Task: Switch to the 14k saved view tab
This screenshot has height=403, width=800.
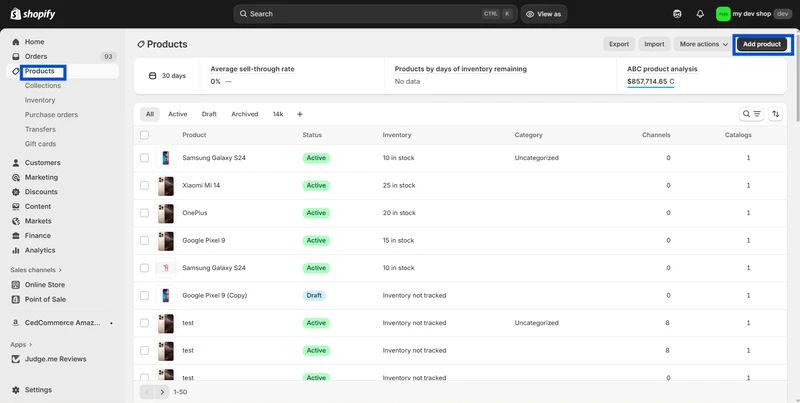Action: pos(278,114)
